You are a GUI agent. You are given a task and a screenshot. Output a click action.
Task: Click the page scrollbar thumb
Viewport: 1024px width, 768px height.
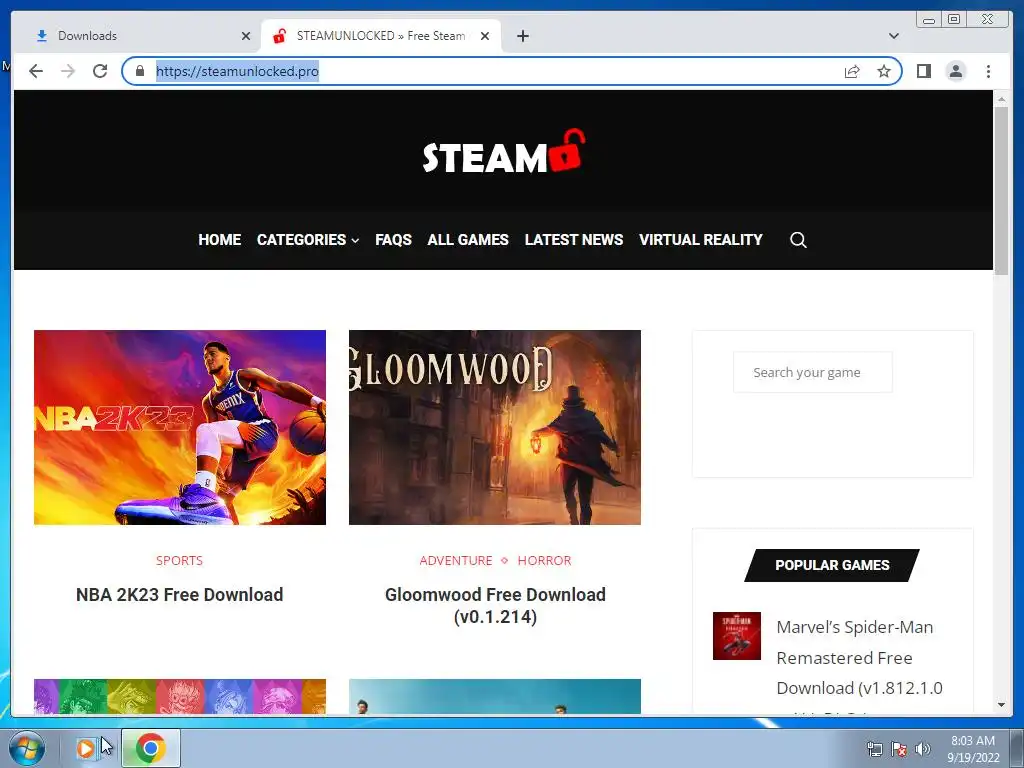pos(1001,191)
